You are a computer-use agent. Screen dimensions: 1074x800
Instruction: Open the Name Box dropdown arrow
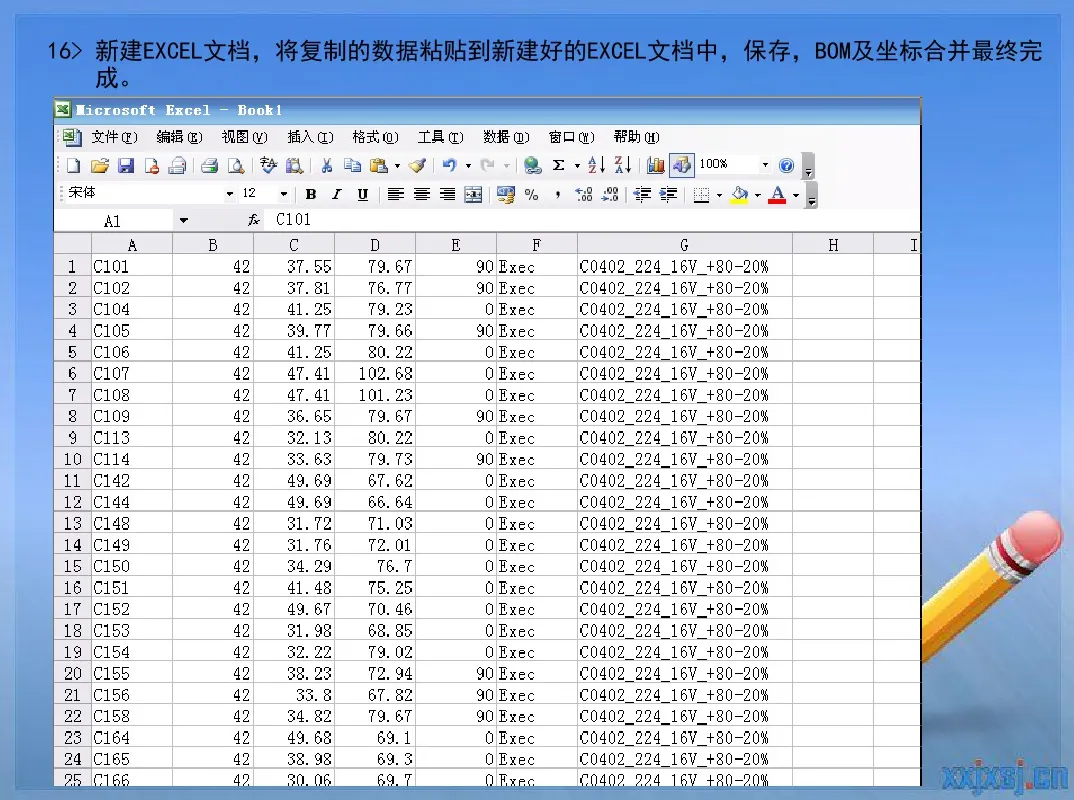click(184, 221)
